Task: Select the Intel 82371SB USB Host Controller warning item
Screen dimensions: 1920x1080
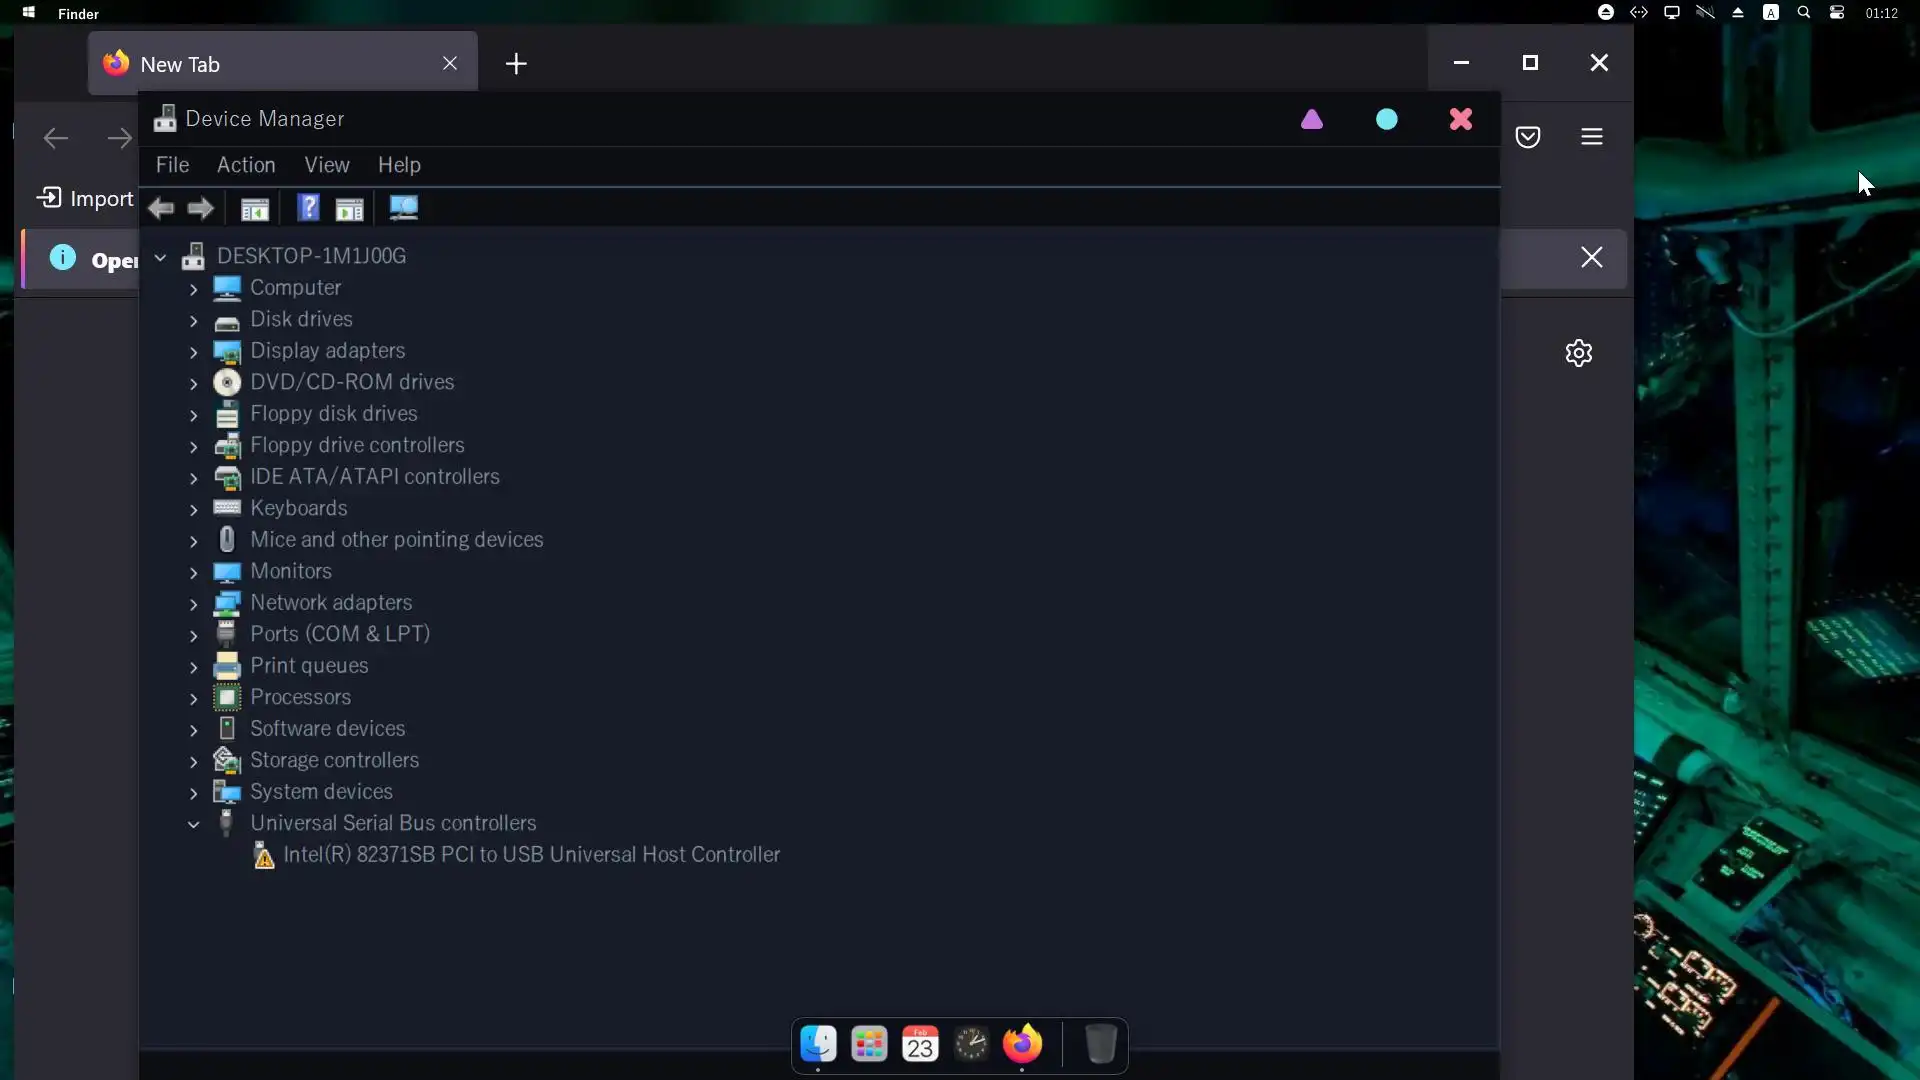Action: tap(530, 855)
